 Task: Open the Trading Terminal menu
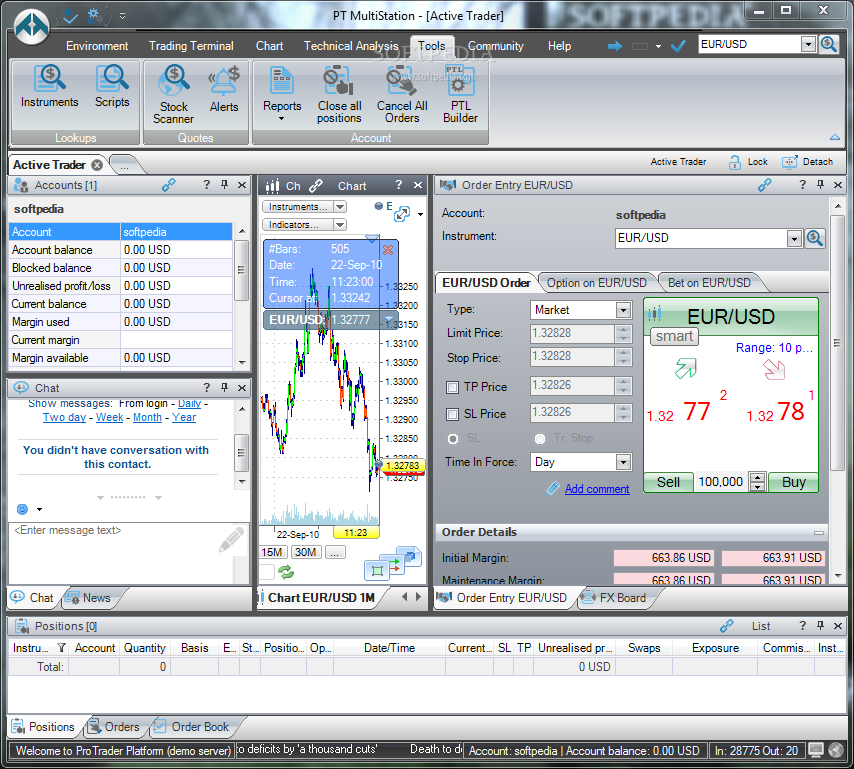tap(191, 46)
